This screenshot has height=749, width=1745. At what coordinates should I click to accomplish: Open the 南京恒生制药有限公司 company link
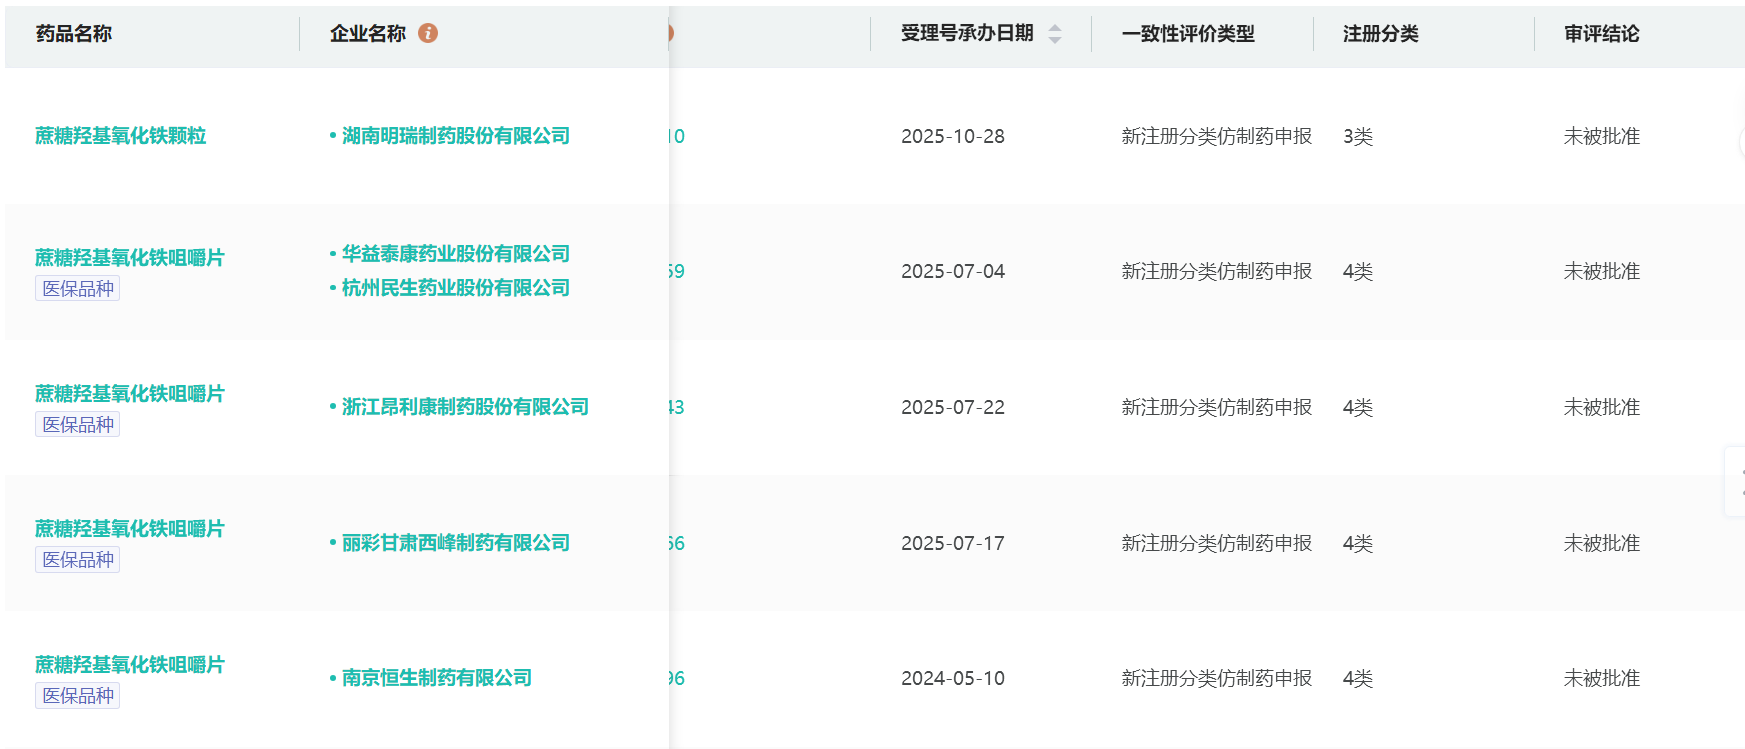click(437, 678)
